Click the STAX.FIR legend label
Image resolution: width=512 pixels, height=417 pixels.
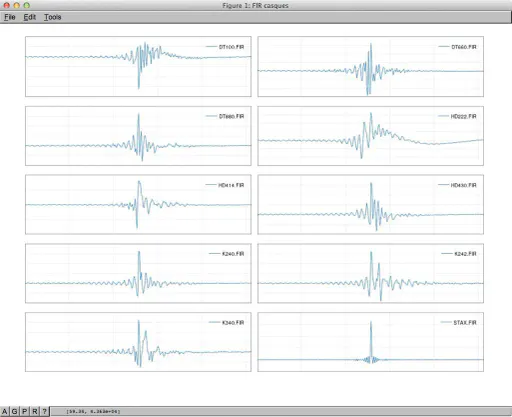point(465,322)
